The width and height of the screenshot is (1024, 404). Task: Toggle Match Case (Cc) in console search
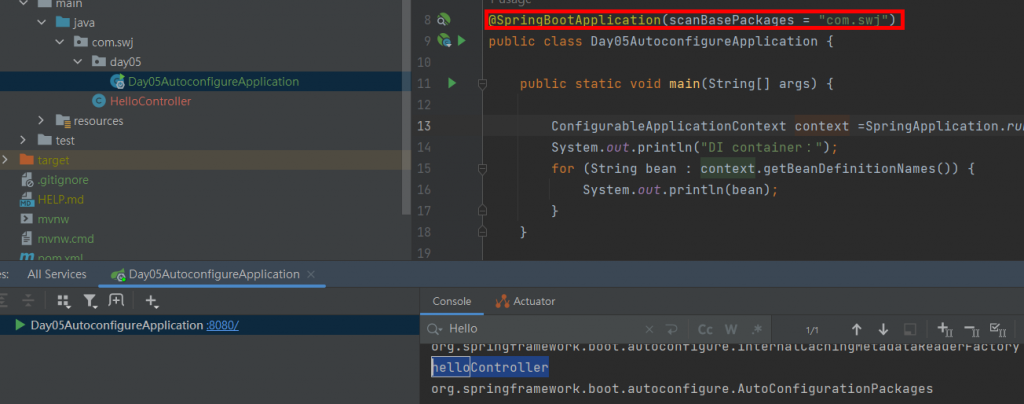(x=705, y=329)
